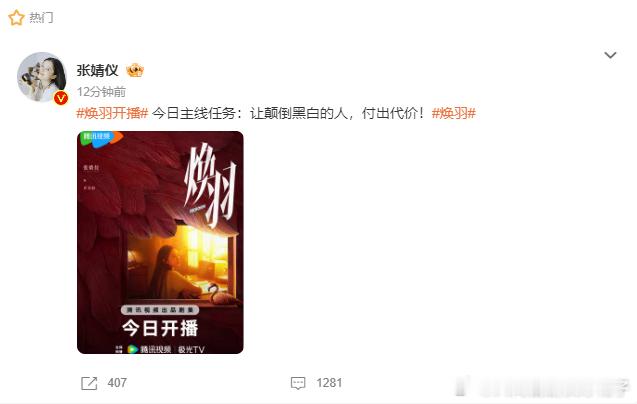The height and width of the screenshot is (404, 637).
Task: Open the 热门 label
Action: (x=41, y=17)
